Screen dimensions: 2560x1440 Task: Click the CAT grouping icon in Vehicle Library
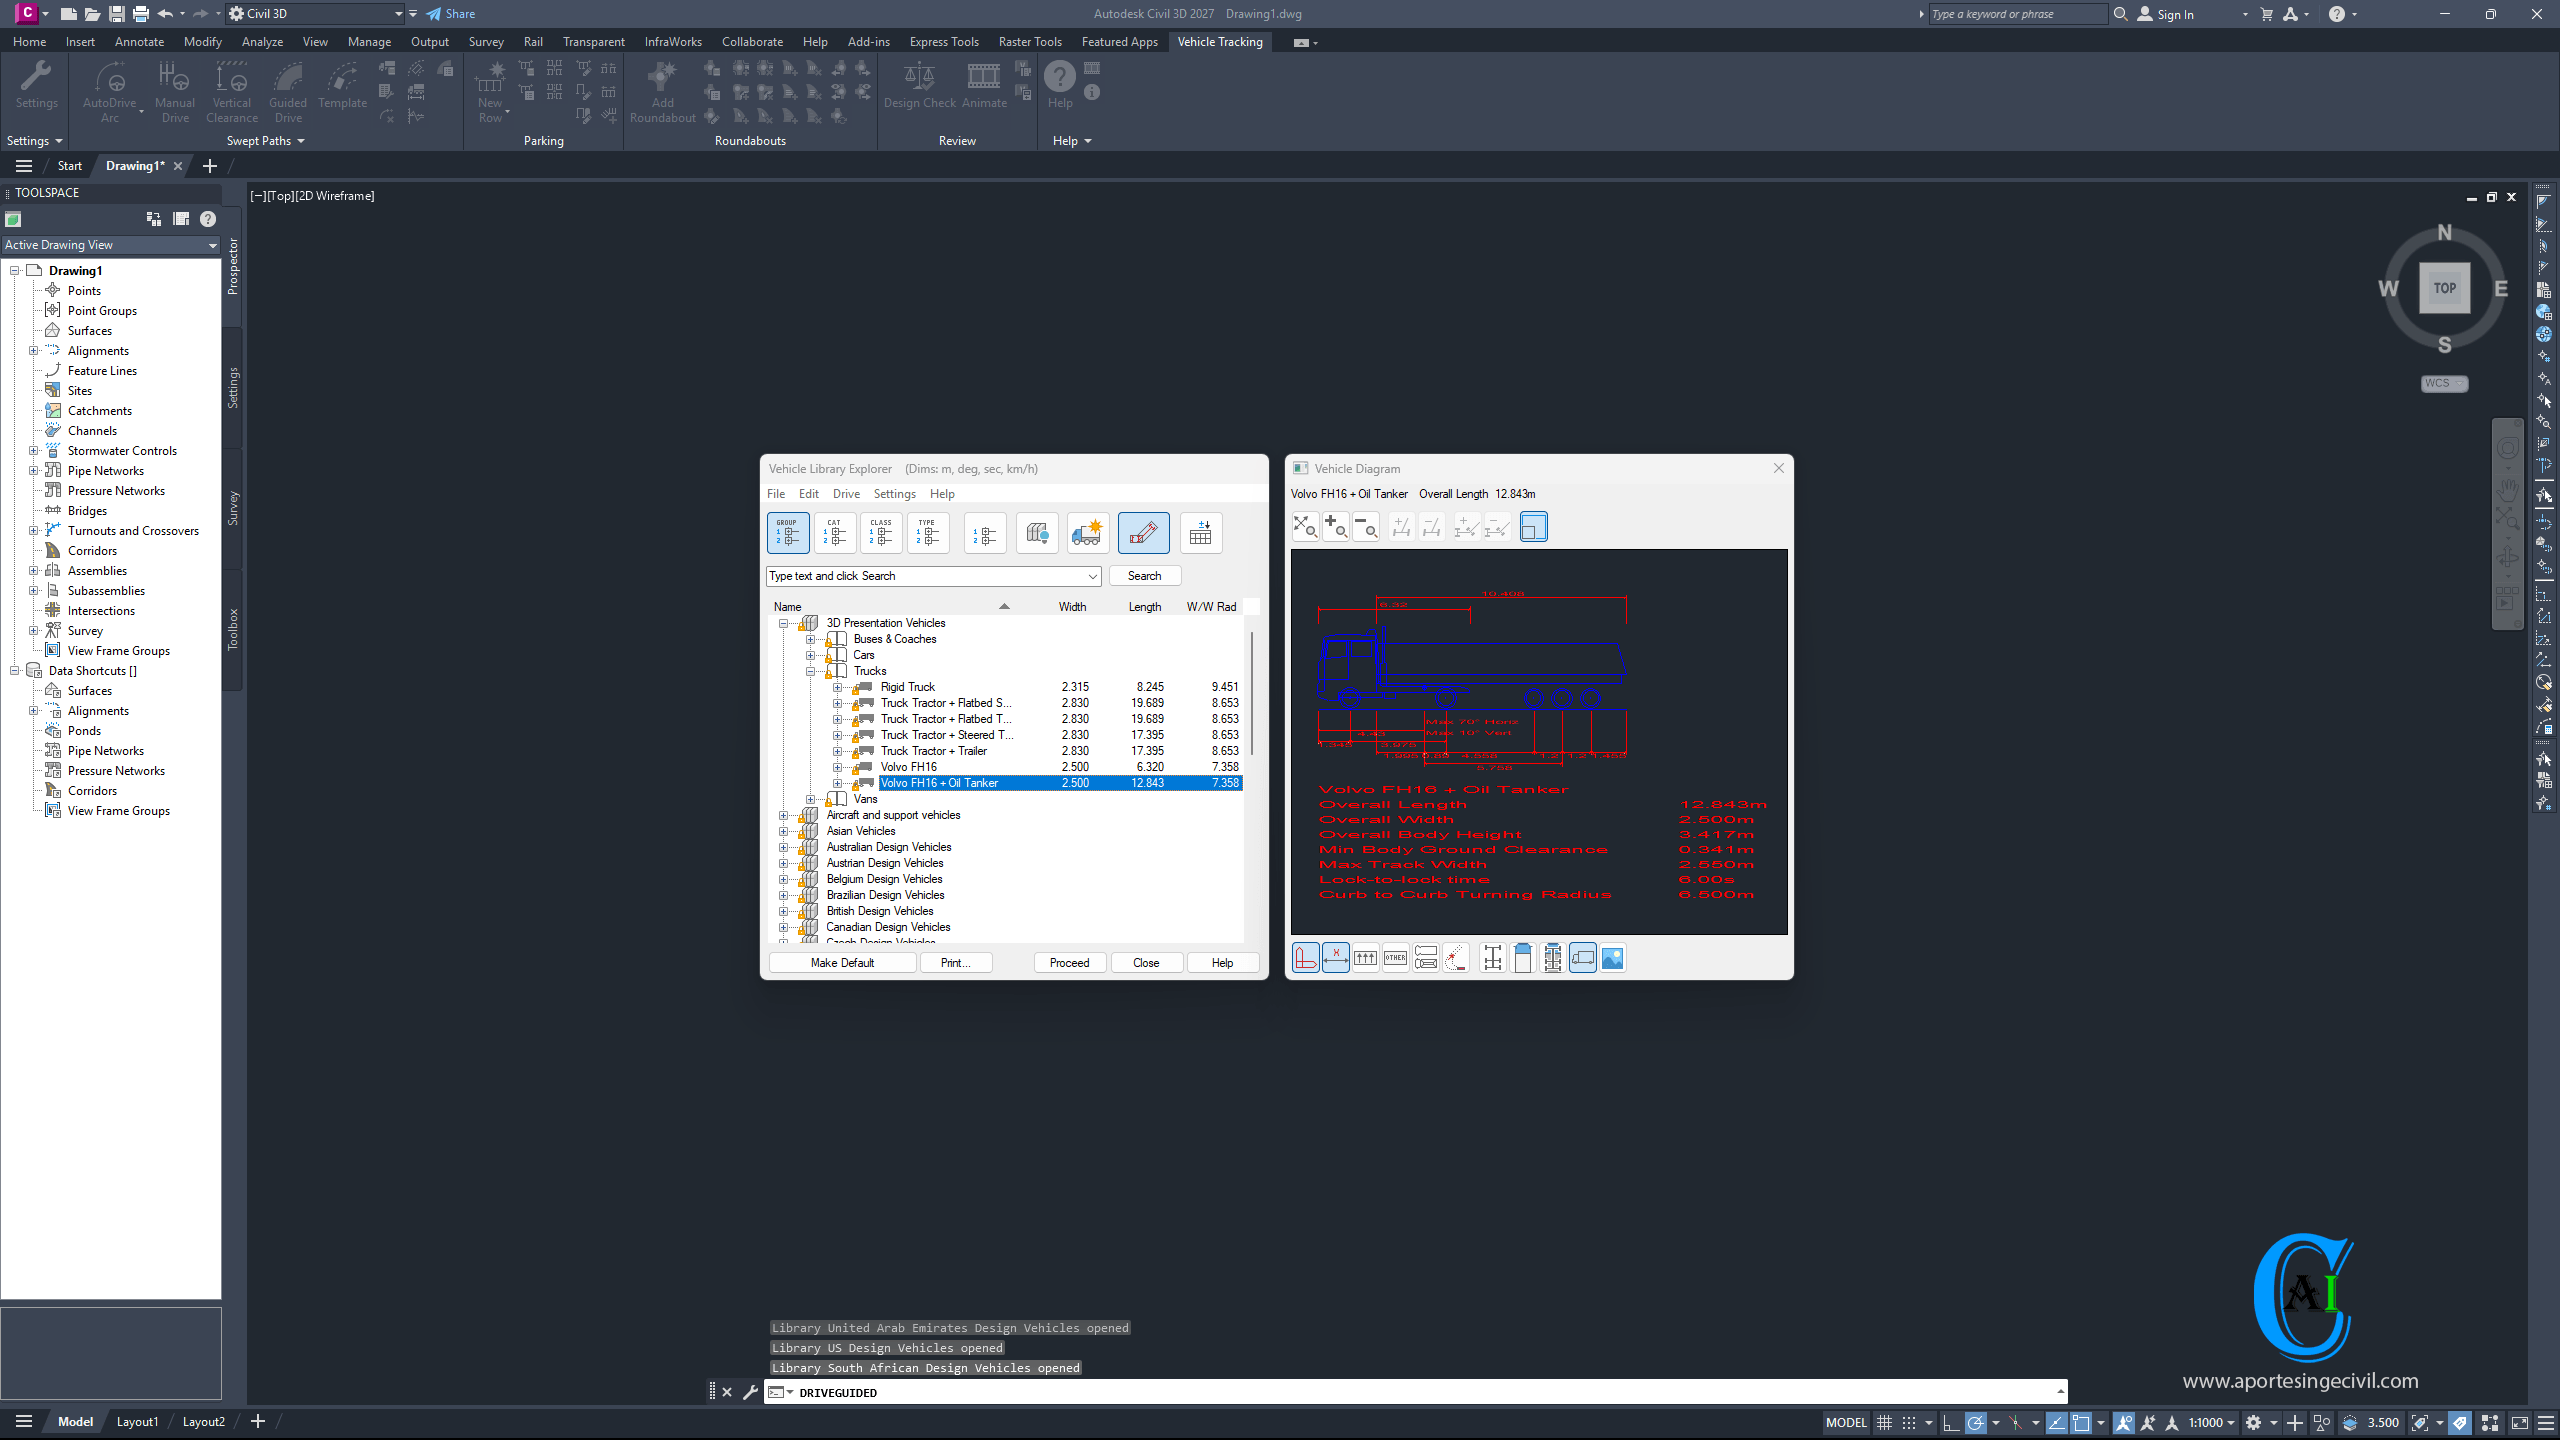[834, 533]
